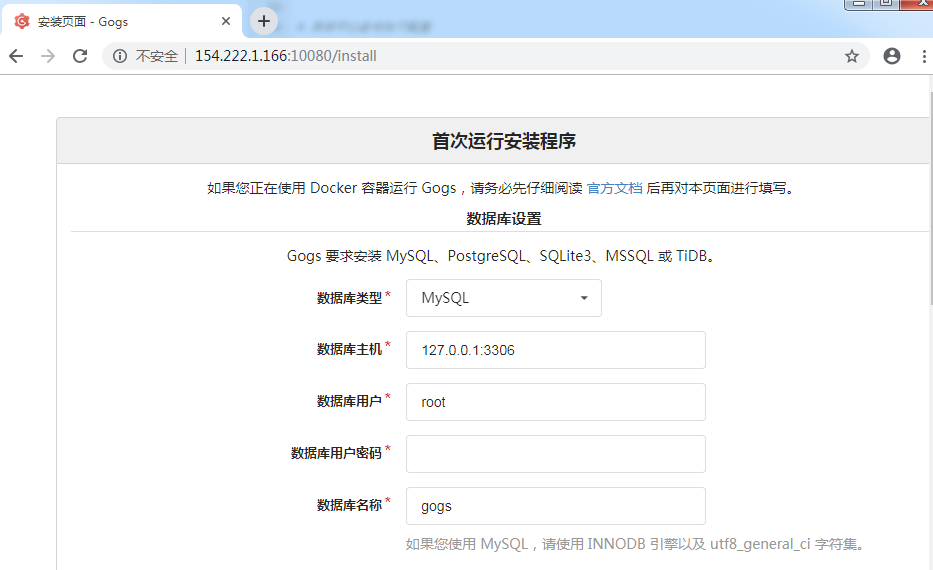Click the 数据库主机 label

tap(349, 349)
